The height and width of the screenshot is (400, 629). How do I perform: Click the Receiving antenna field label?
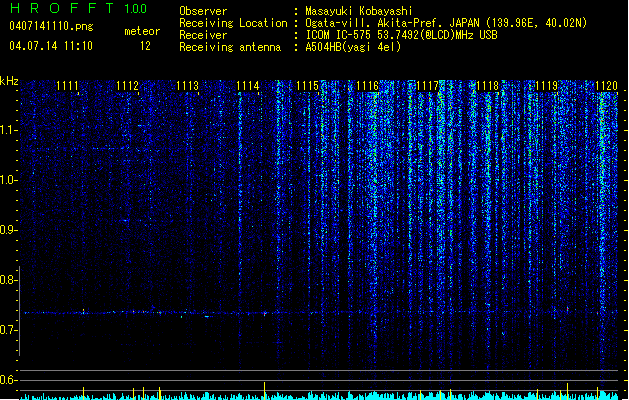pos(230,47)
